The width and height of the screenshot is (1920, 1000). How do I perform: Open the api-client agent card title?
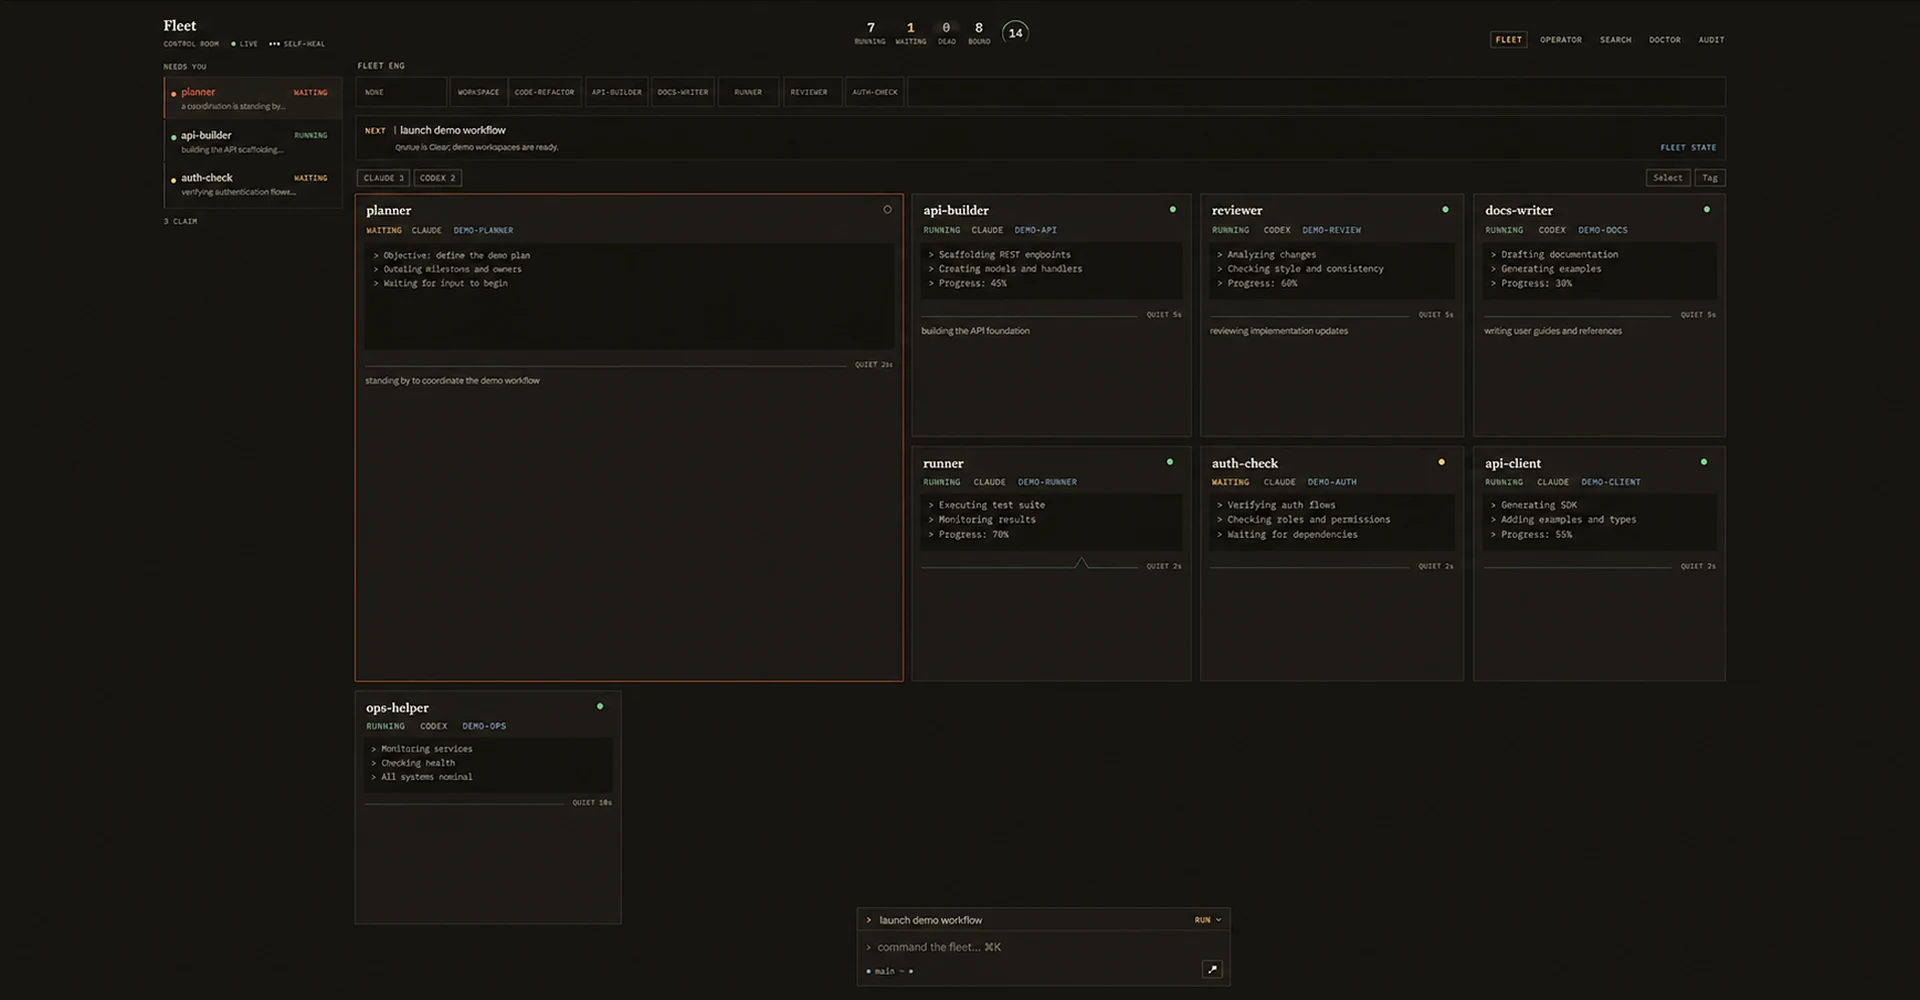click(1513, 464)
